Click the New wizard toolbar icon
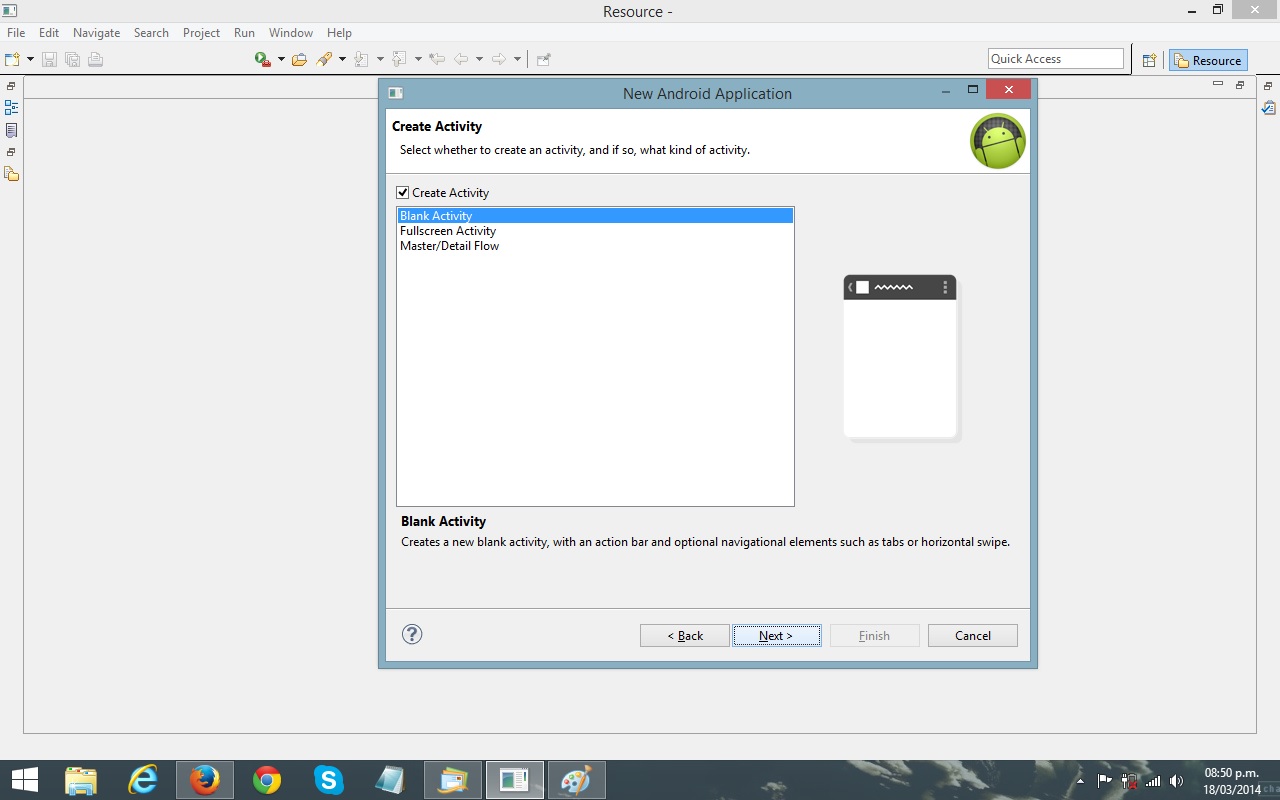1280x800 pixels. 13,59
